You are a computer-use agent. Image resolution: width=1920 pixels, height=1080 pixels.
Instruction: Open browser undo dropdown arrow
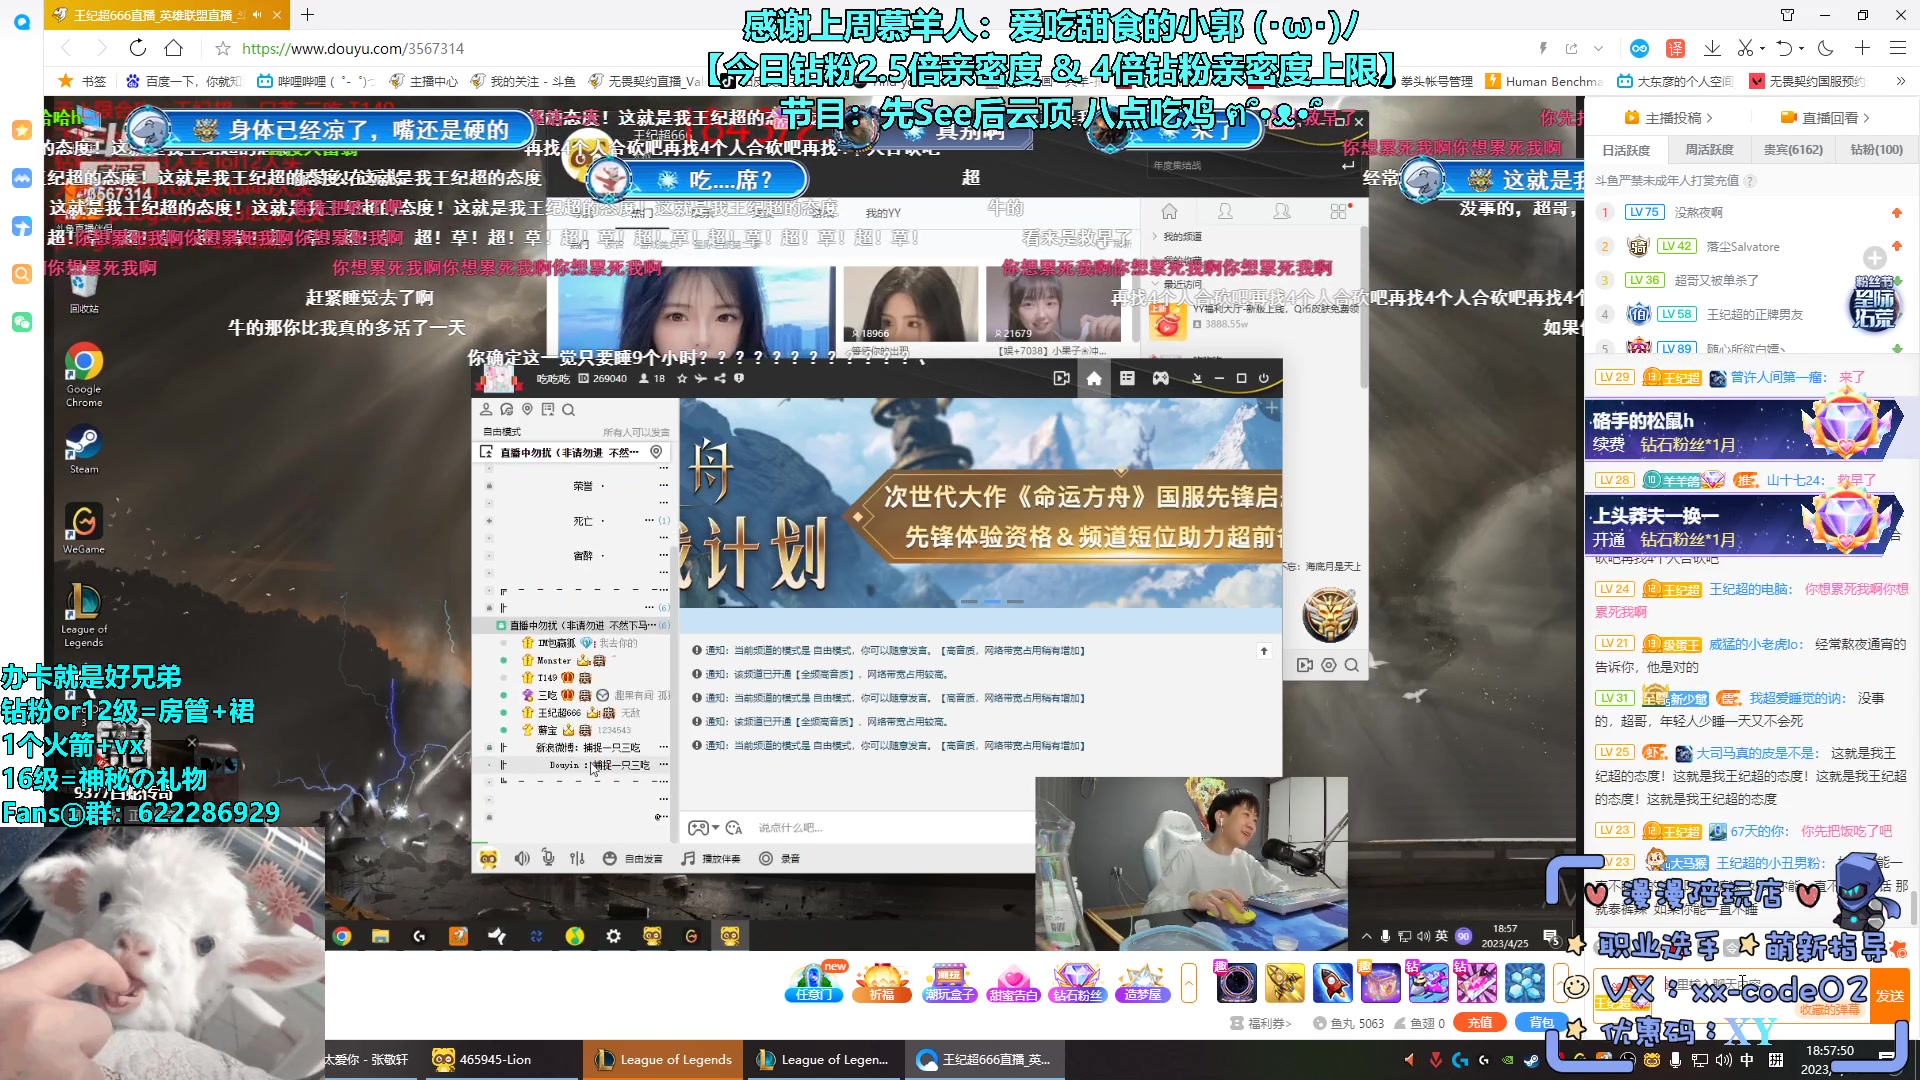(1801, 48)
